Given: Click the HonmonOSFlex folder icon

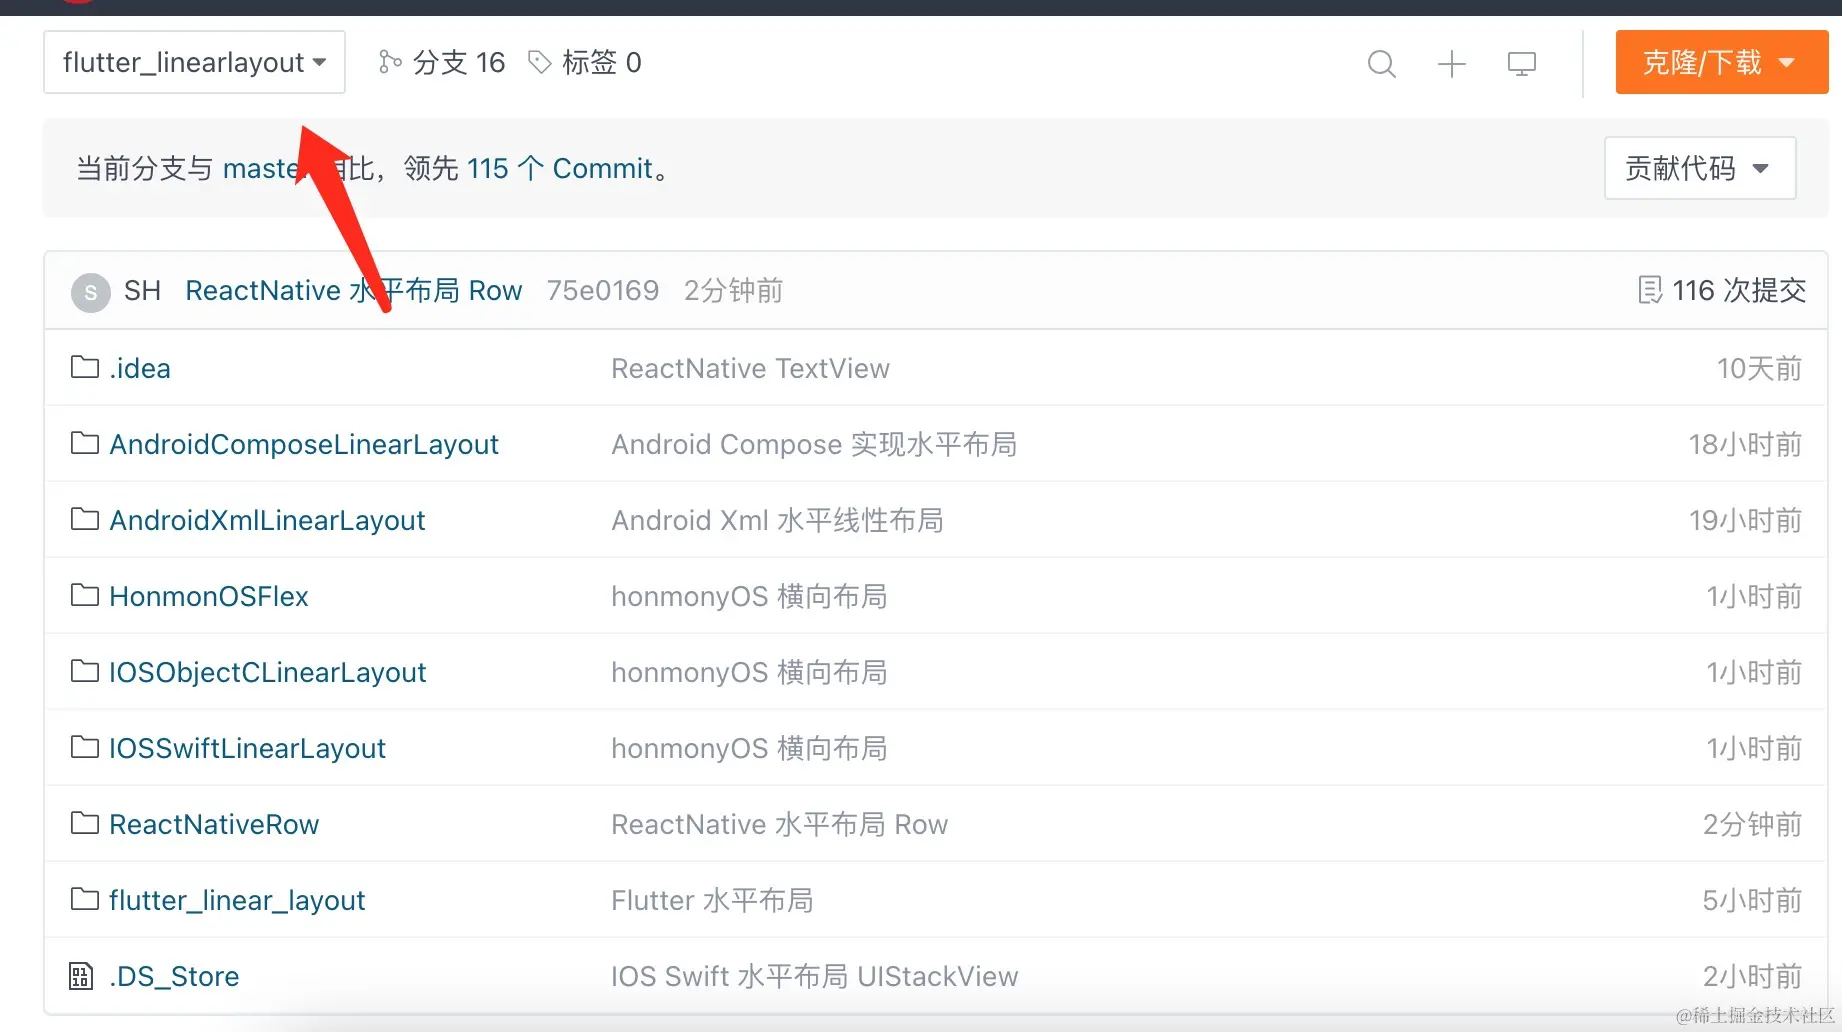Looking at the screenshot, I should [85, 595].
